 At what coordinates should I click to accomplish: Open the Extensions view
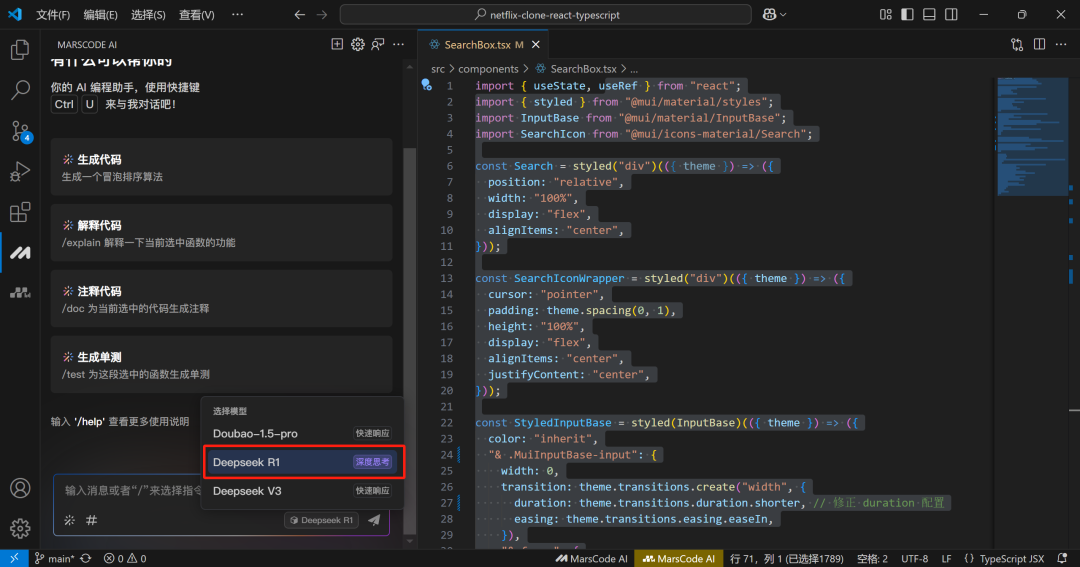(19, 212)
